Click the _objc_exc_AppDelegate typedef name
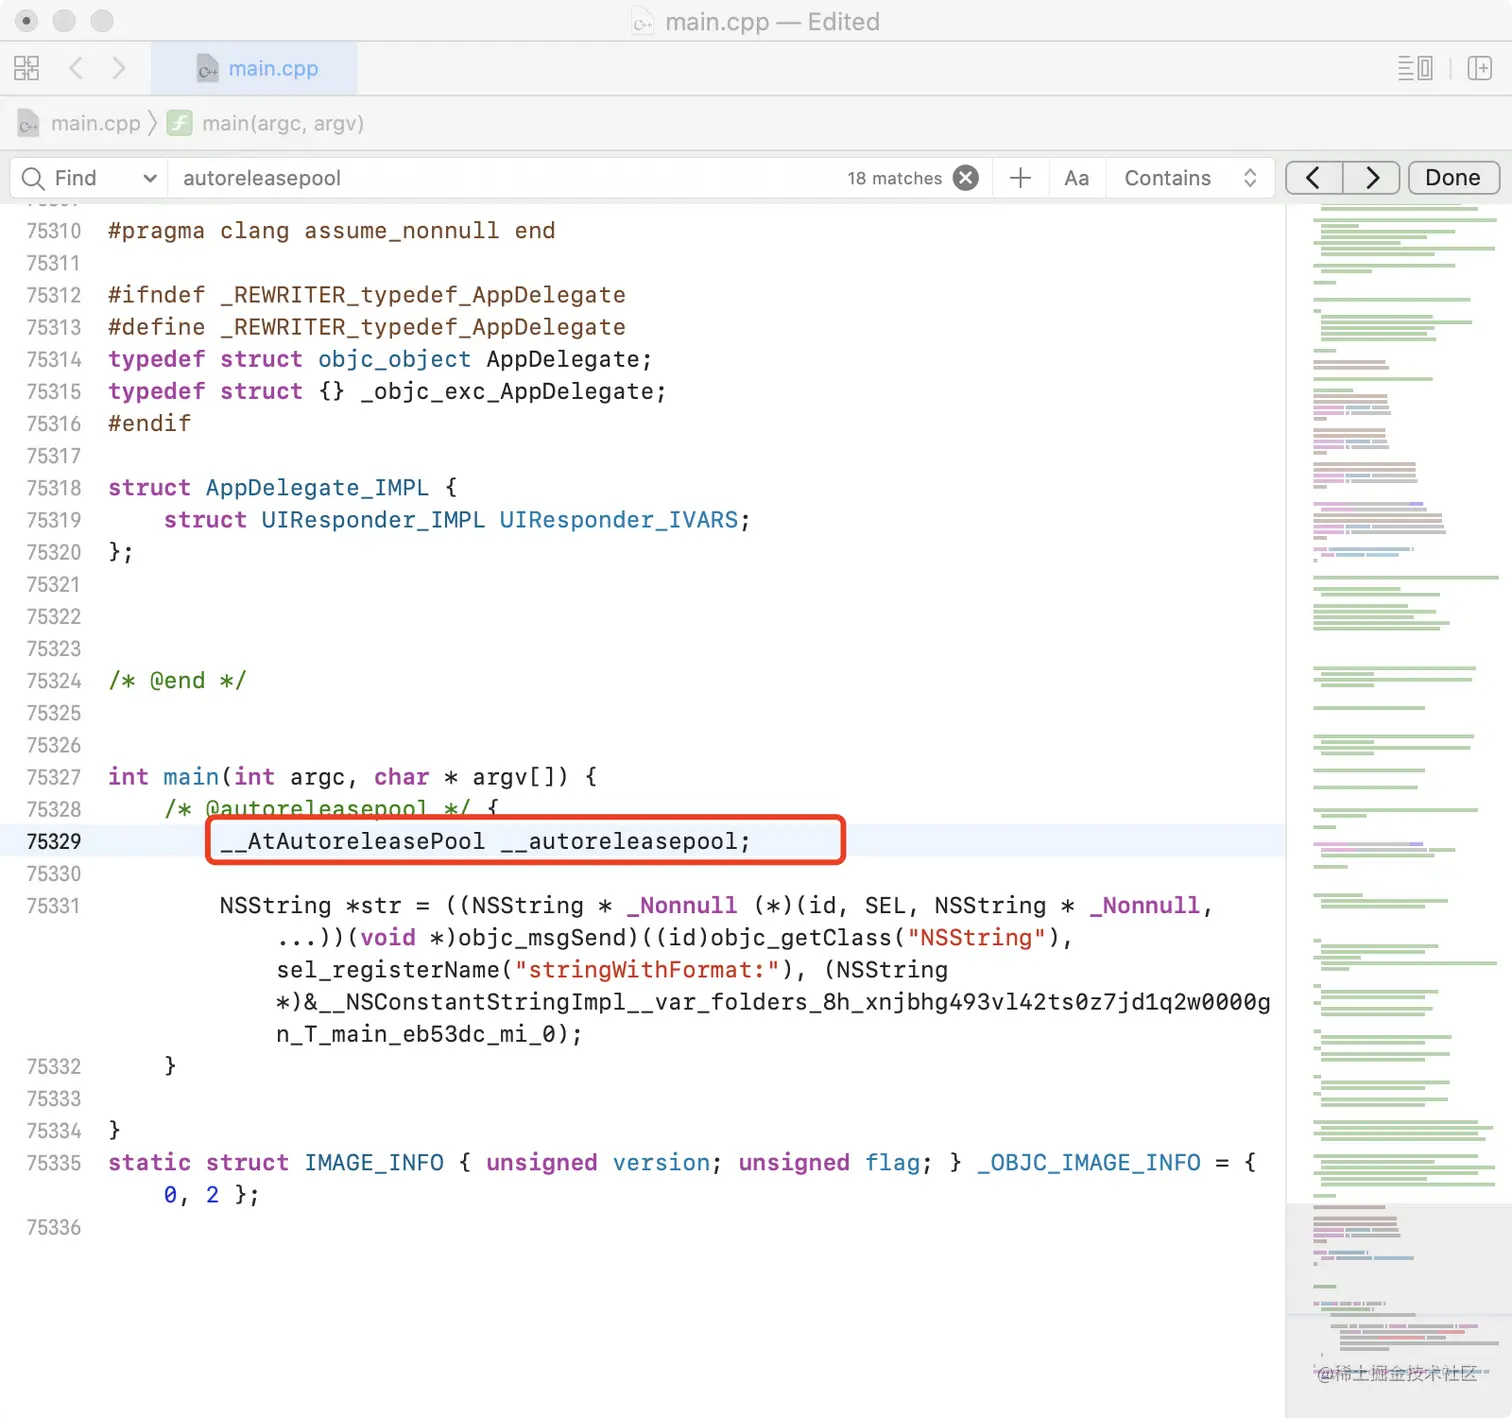 pyautogui.click(x=507, y=392)
